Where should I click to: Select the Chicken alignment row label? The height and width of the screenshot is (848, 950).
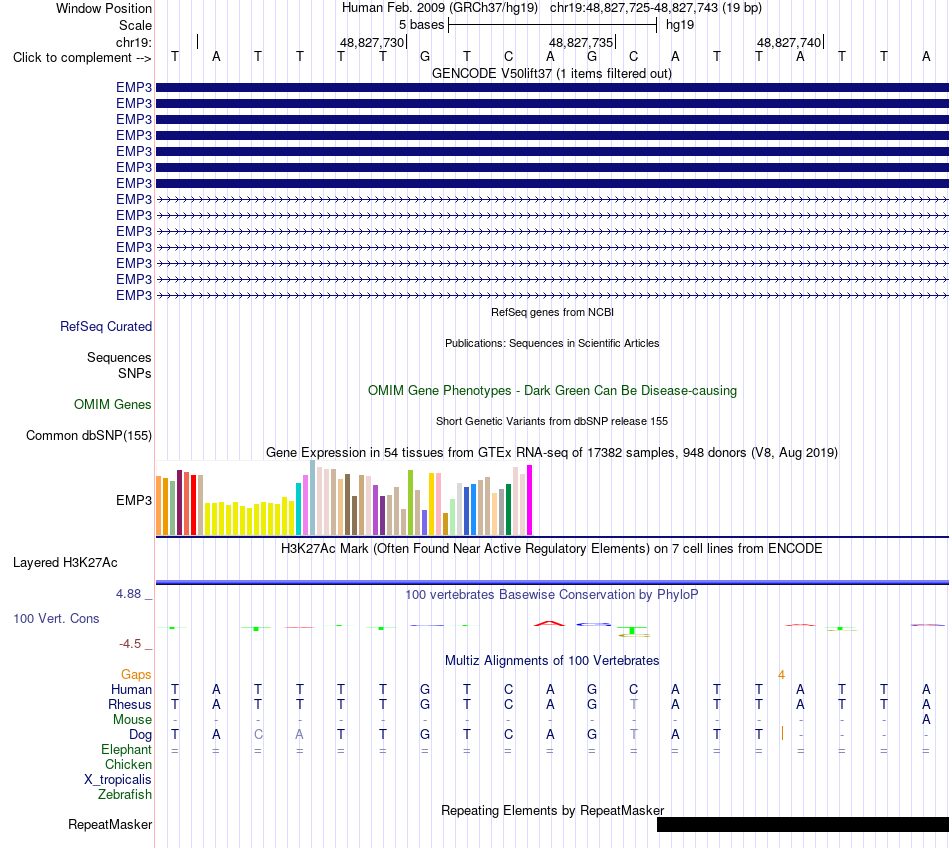(x=128, y=765)
